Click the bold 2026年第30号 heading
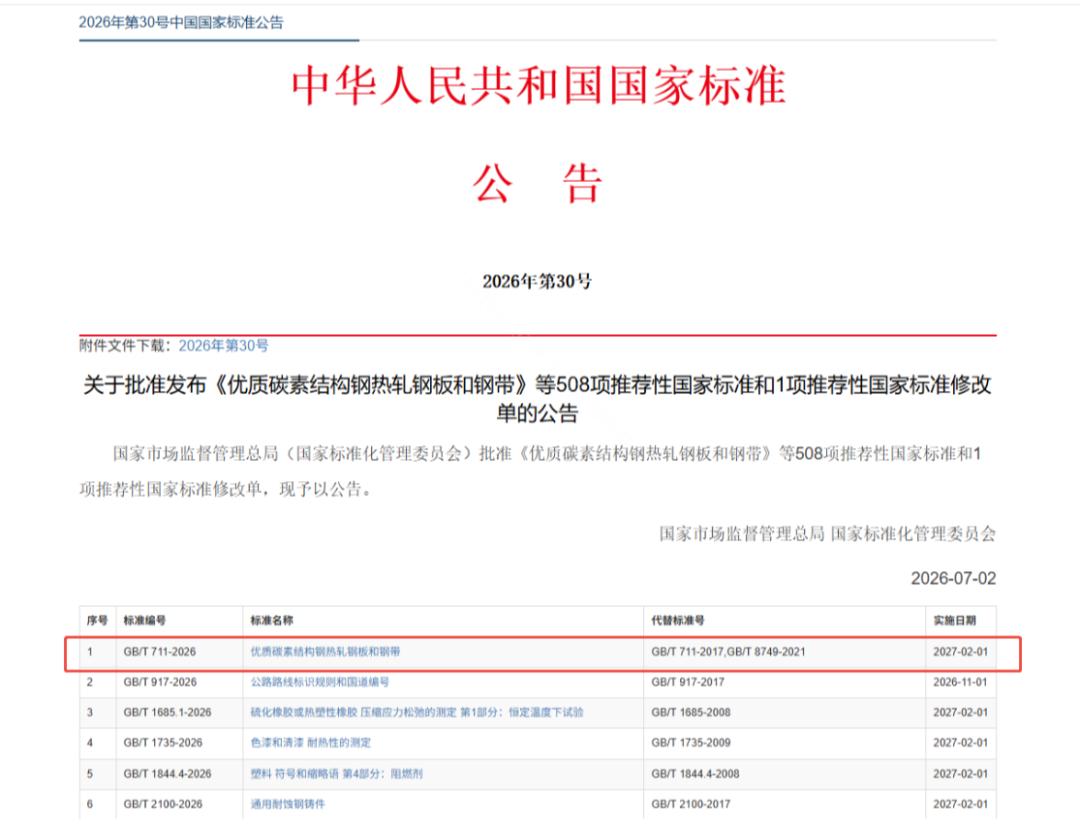 pyautogui.click(x=537, y=281)
